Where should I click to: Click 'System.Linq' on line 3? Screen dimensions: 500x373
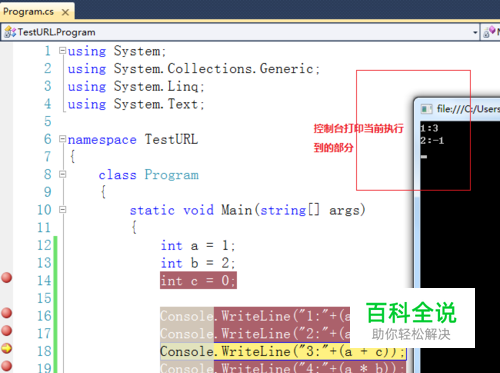156,86
